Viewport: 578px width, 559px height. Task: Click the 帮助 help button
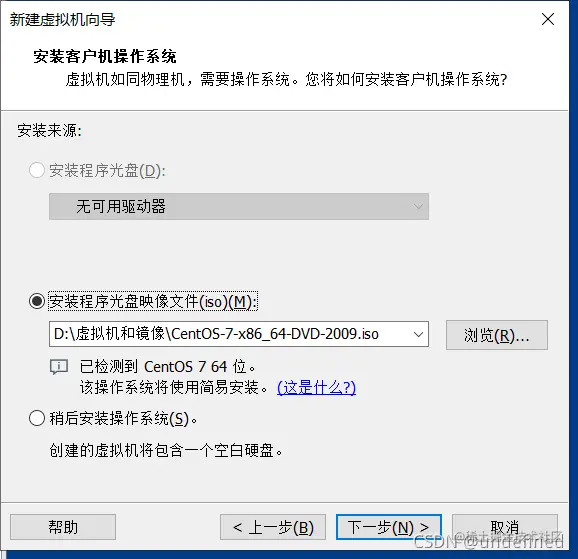point(63,527)
